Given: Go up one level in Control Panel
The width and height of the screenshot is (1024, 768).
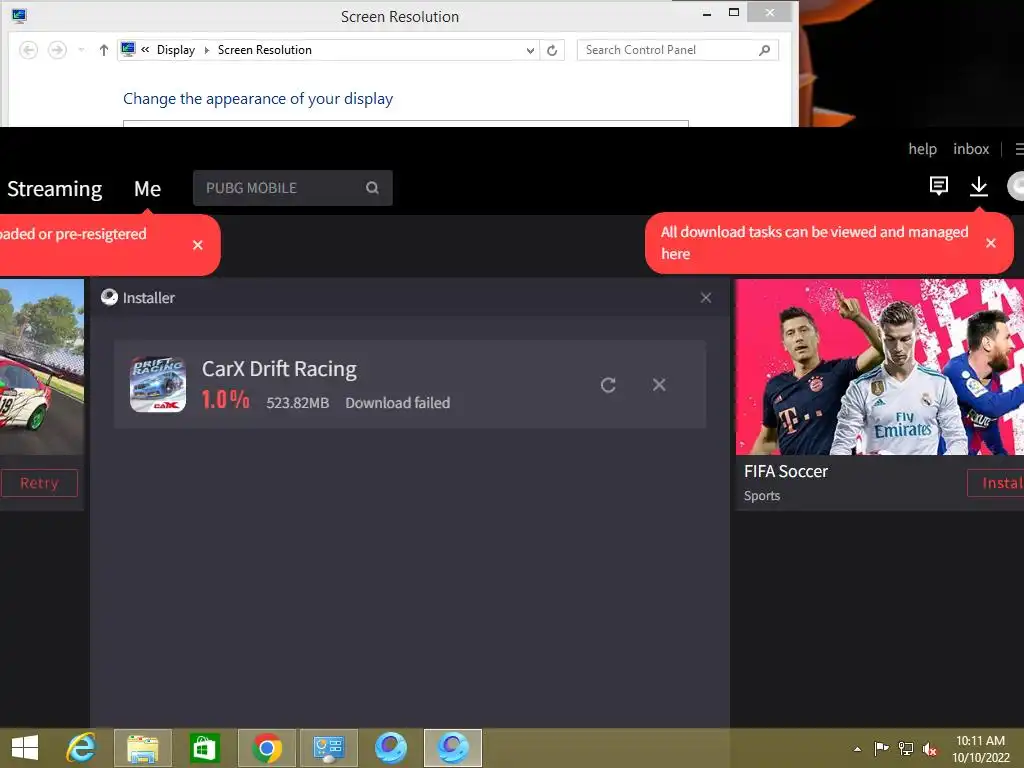Looking at the screenshot, I should pyautogui.click(x=103, y=50).
